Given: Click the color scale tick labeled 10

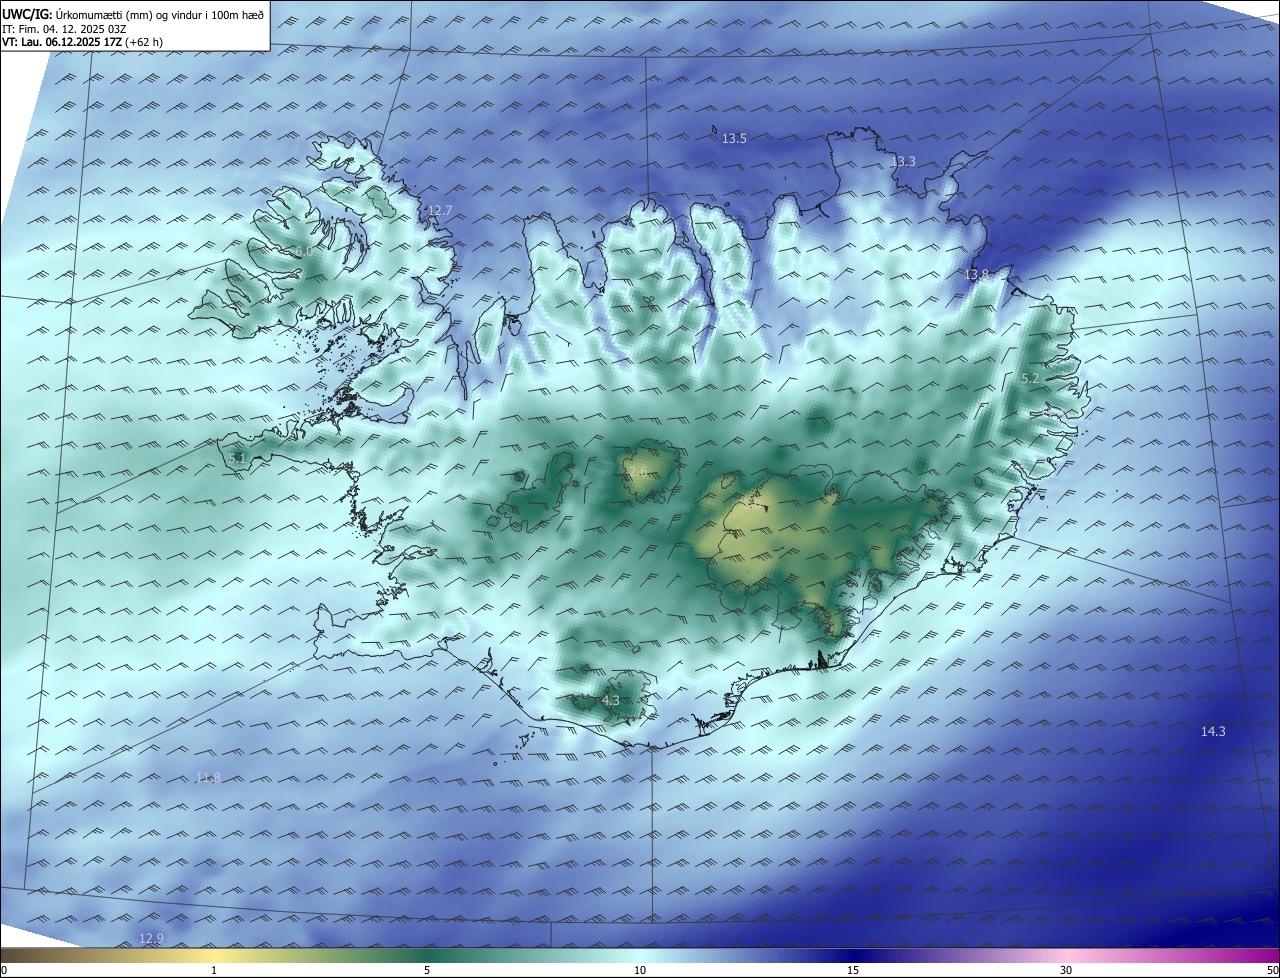Looking at the screenshot, I should click(640, 970).
